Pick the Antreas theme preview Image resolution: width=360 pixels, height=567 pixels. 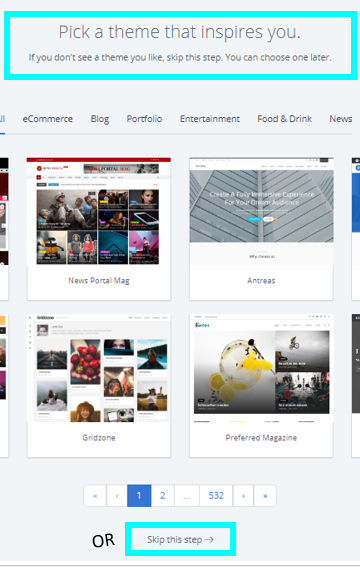(x=261, y=211)
